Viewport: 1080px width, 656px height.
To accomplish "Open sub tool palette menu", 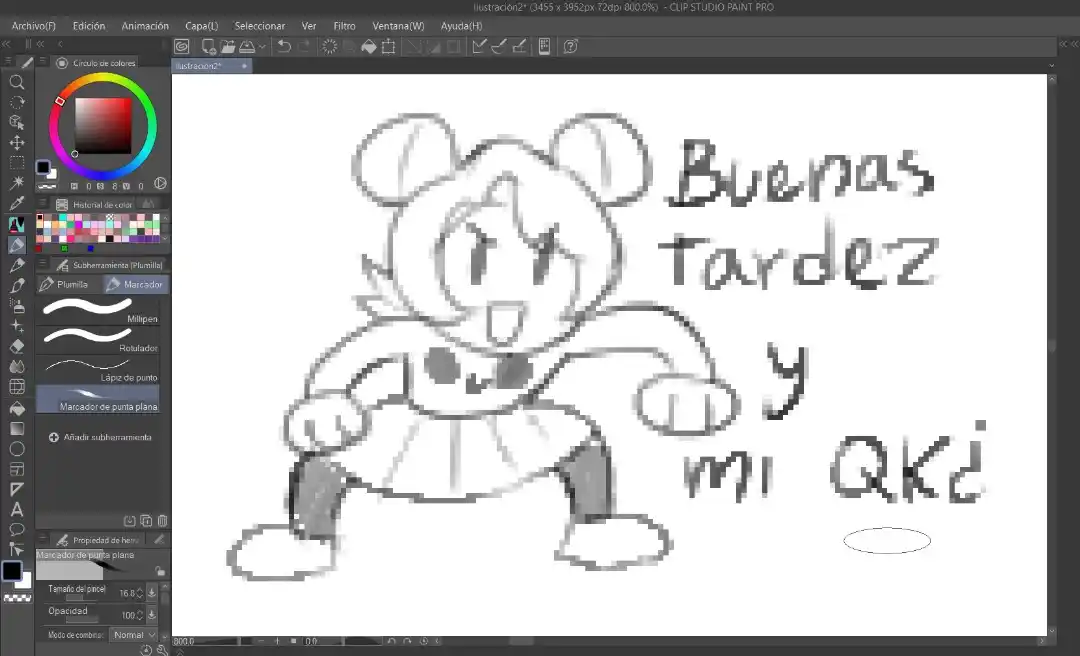I will coord(43,265).
